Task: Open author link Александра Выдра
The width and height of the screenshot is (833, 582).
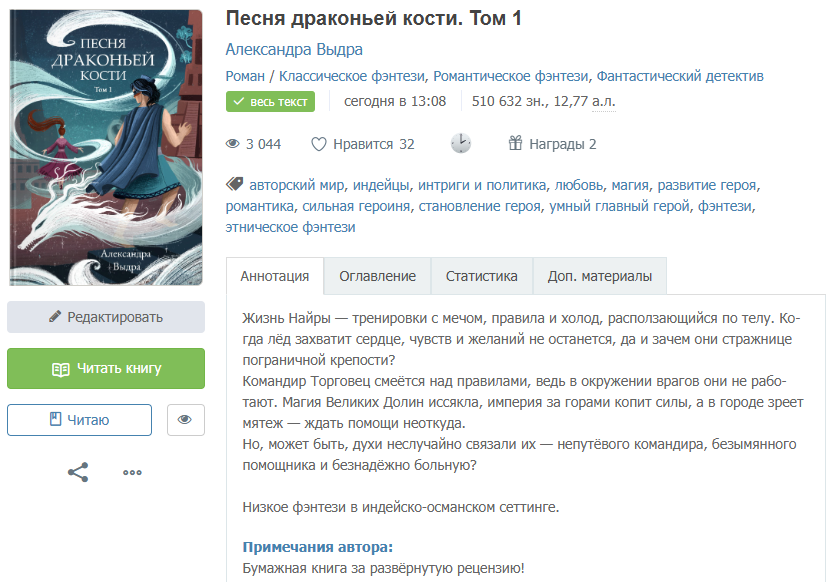Action: (294, 49)
